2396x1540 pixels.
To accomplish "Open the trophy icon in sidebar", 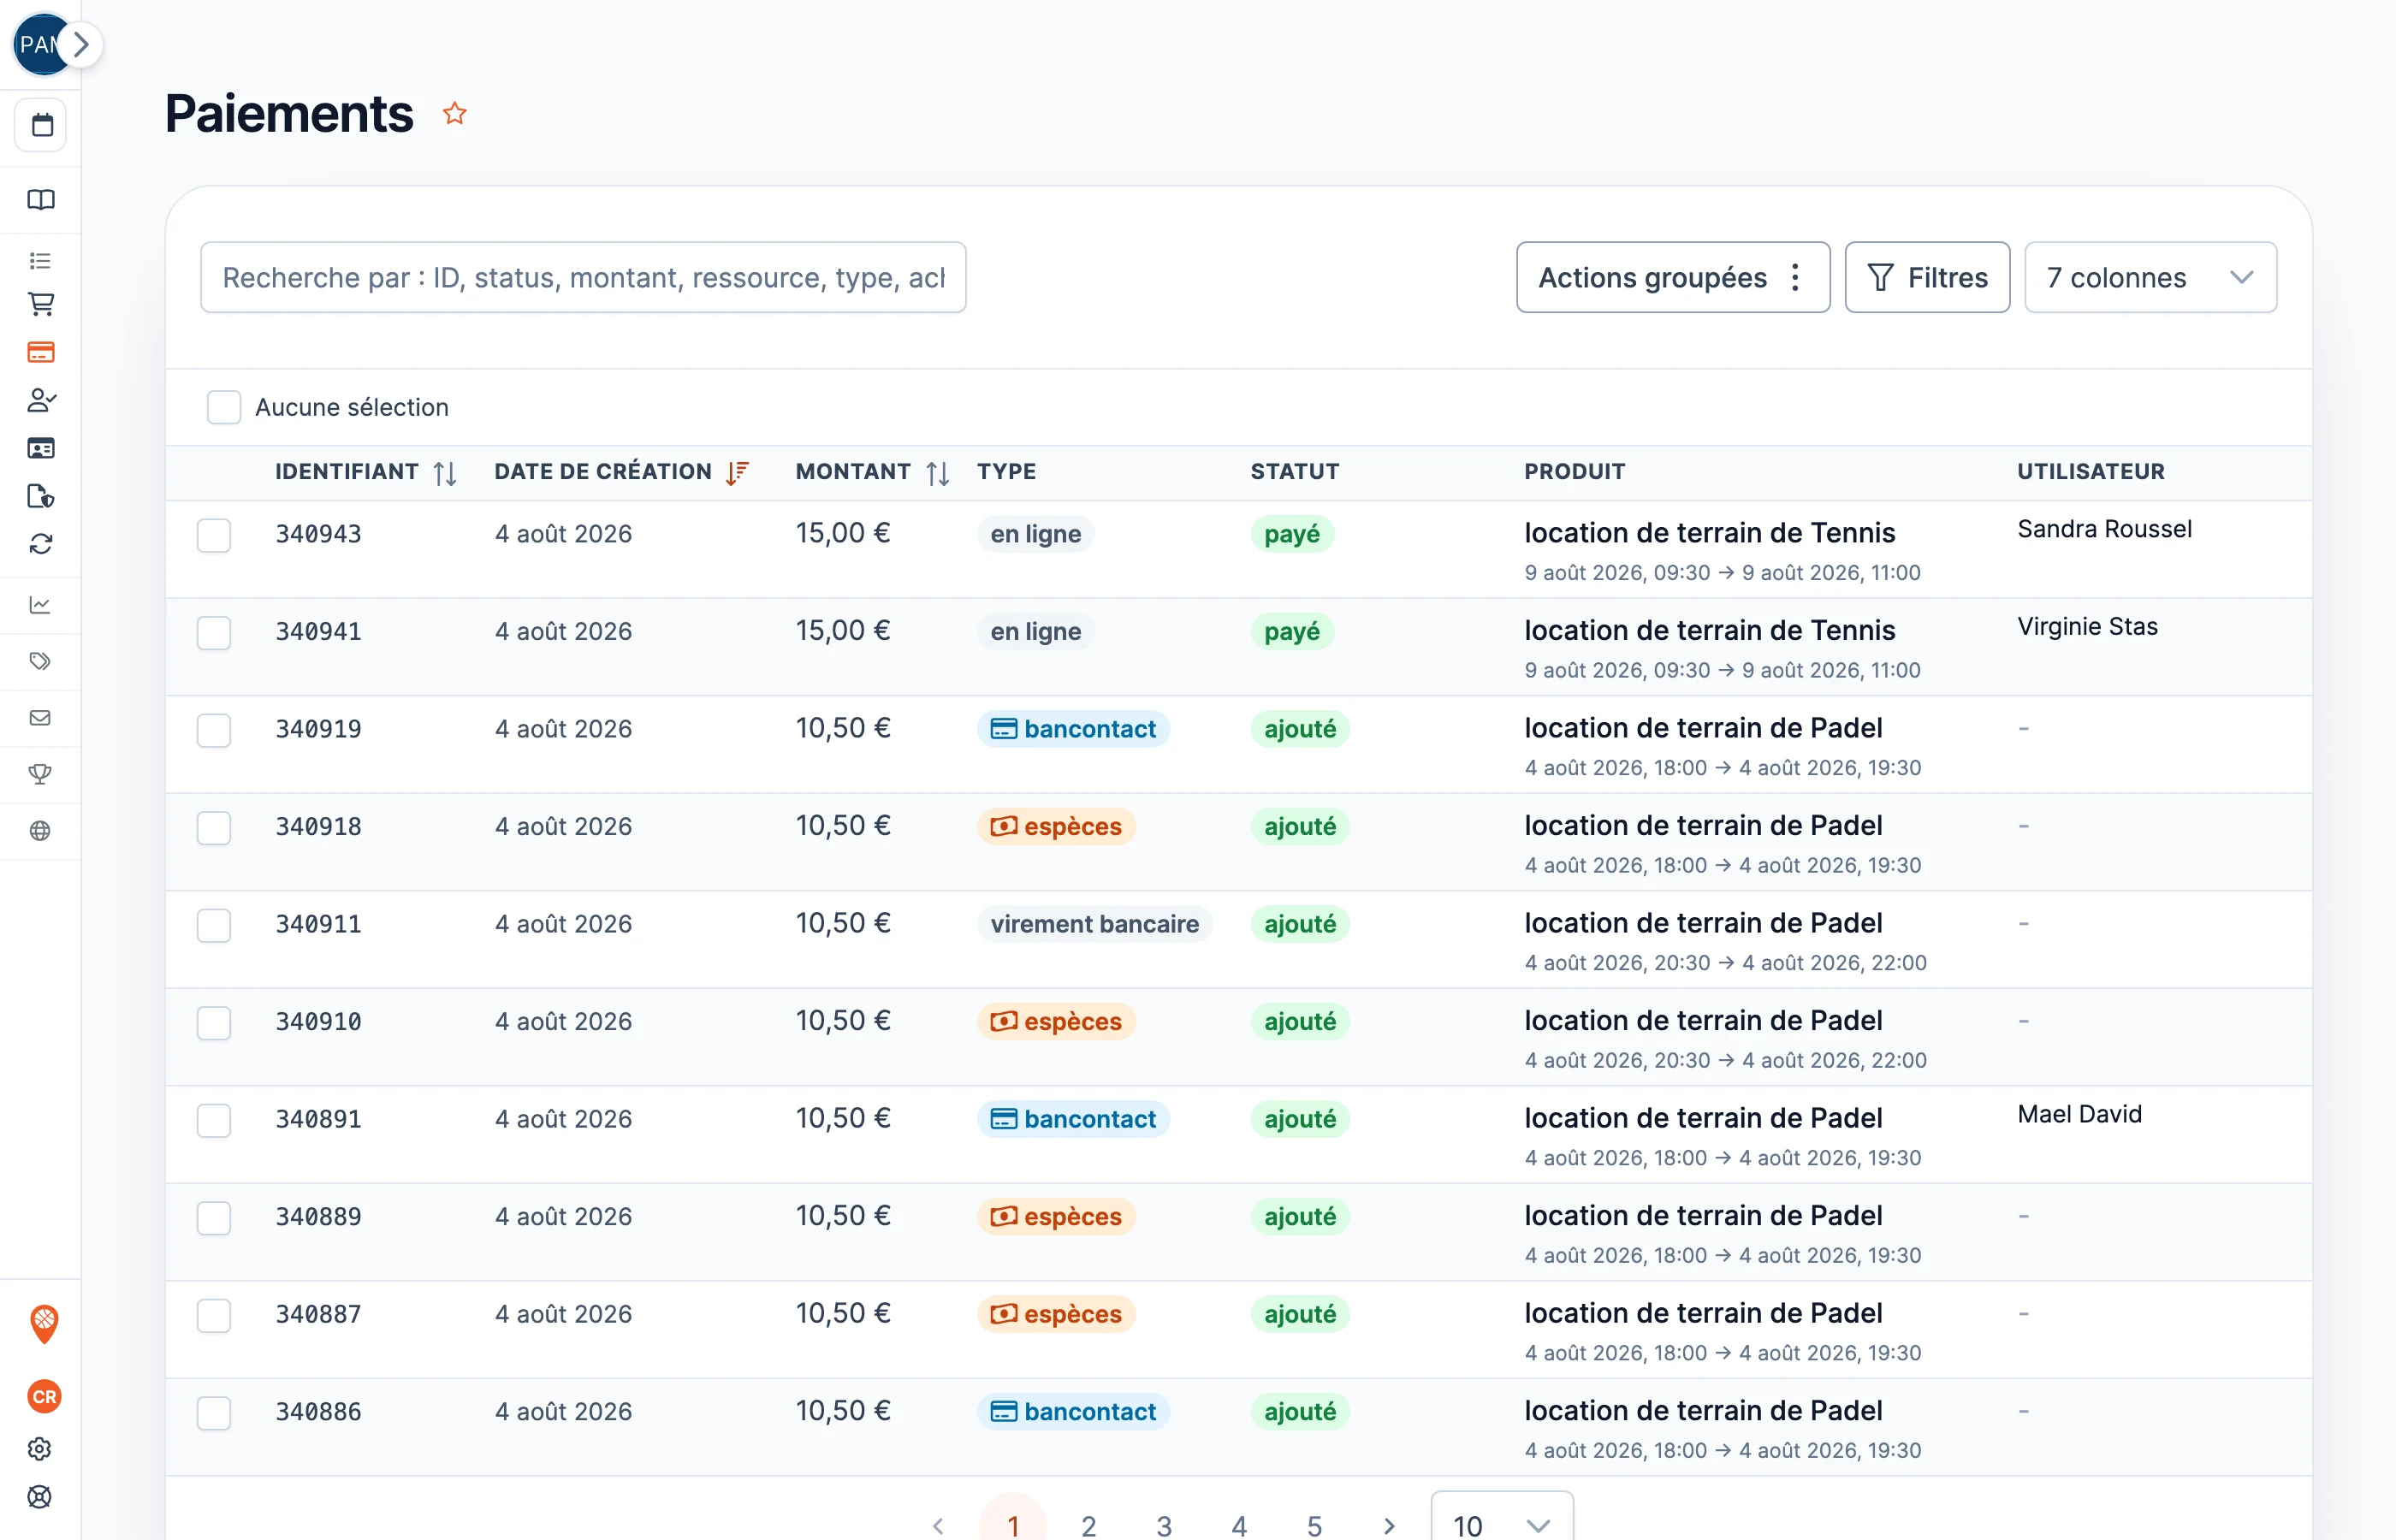I will coord(41,774).
